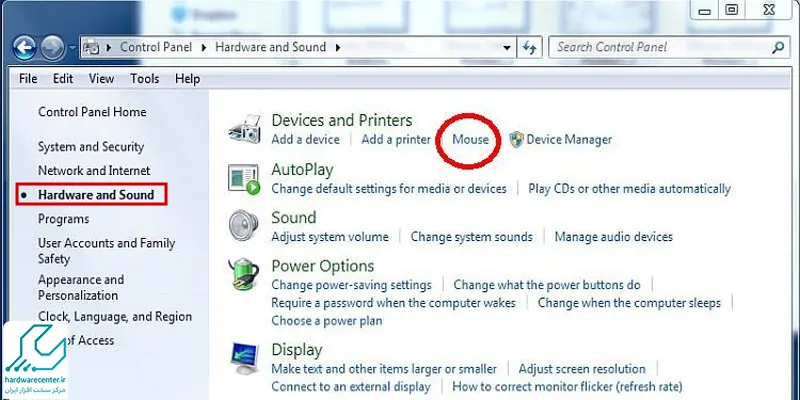Click Play CDs or other media automatically
The height and width of the screenshot is (400, 800).
click(630, 189)
